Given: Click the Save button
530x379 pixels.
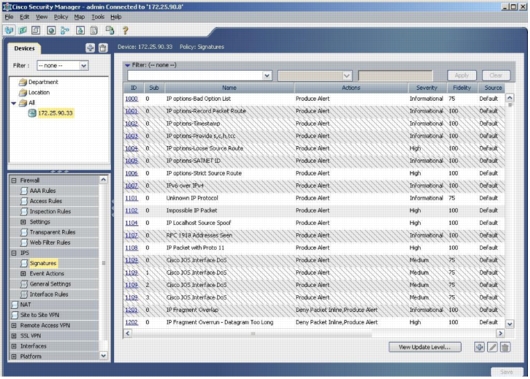Looking at the screenshot, I should click(506, 372).
